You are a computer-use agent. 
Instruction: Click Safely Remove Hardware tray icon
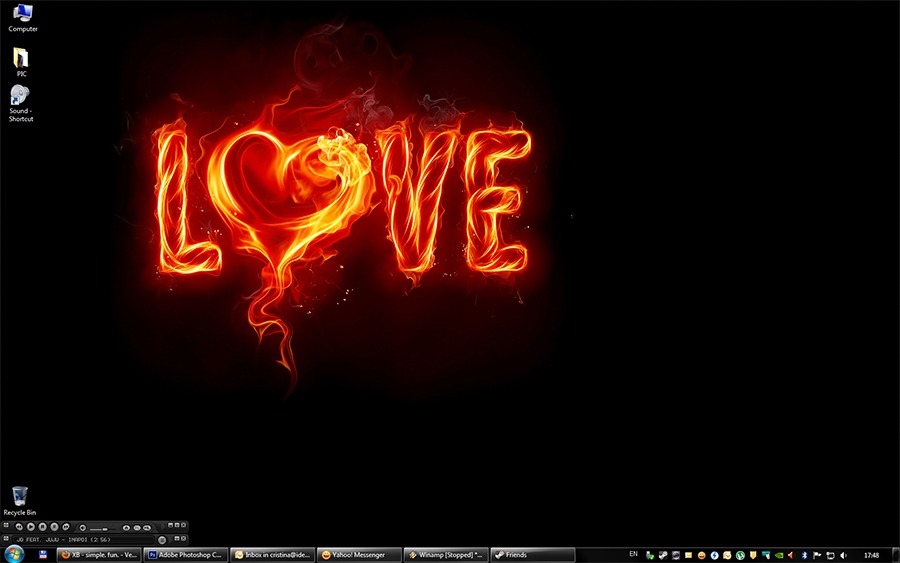click(650, 556)
